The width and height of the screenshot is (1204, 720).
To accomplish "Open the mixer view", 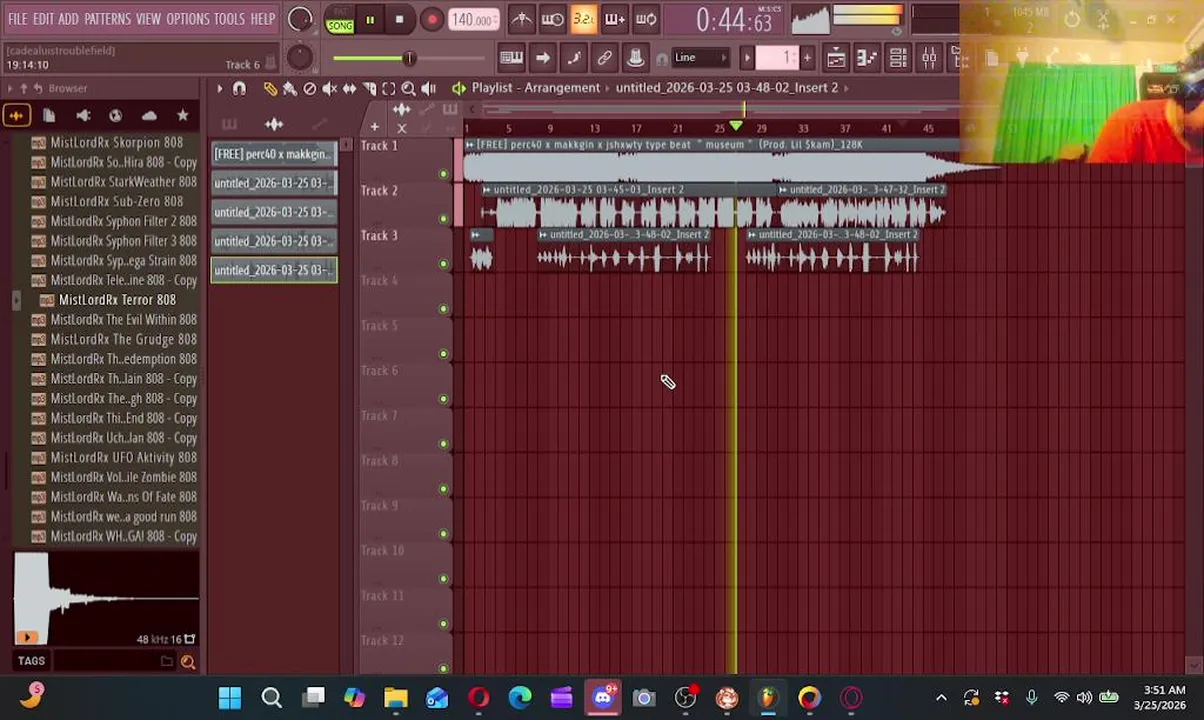I will pyautogui.click(x=929, y=58).
